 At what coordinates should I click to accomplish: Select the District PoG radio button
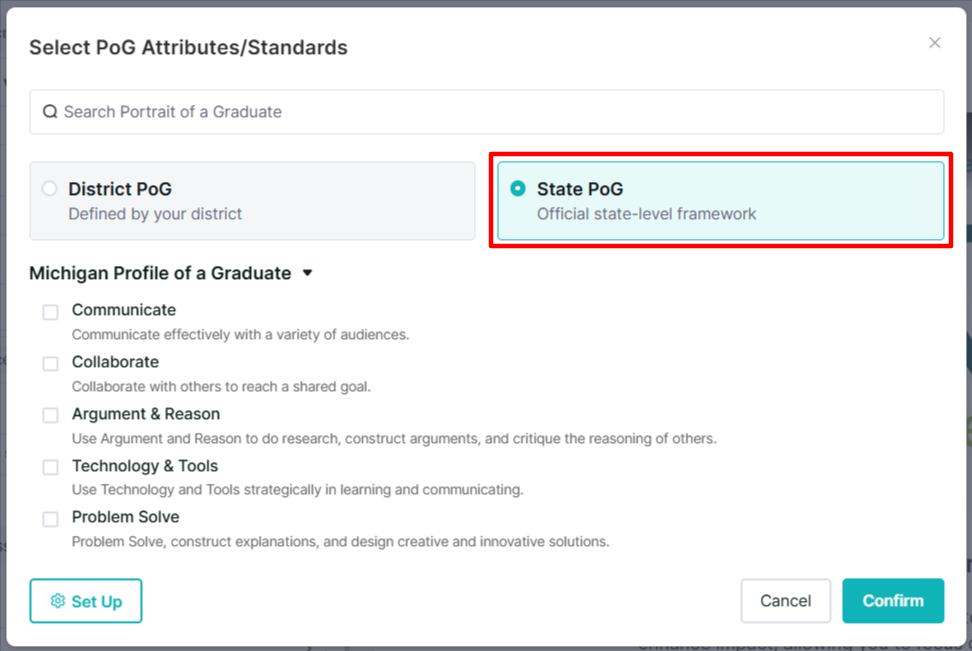pyautogui.click(x=50, y=188)
